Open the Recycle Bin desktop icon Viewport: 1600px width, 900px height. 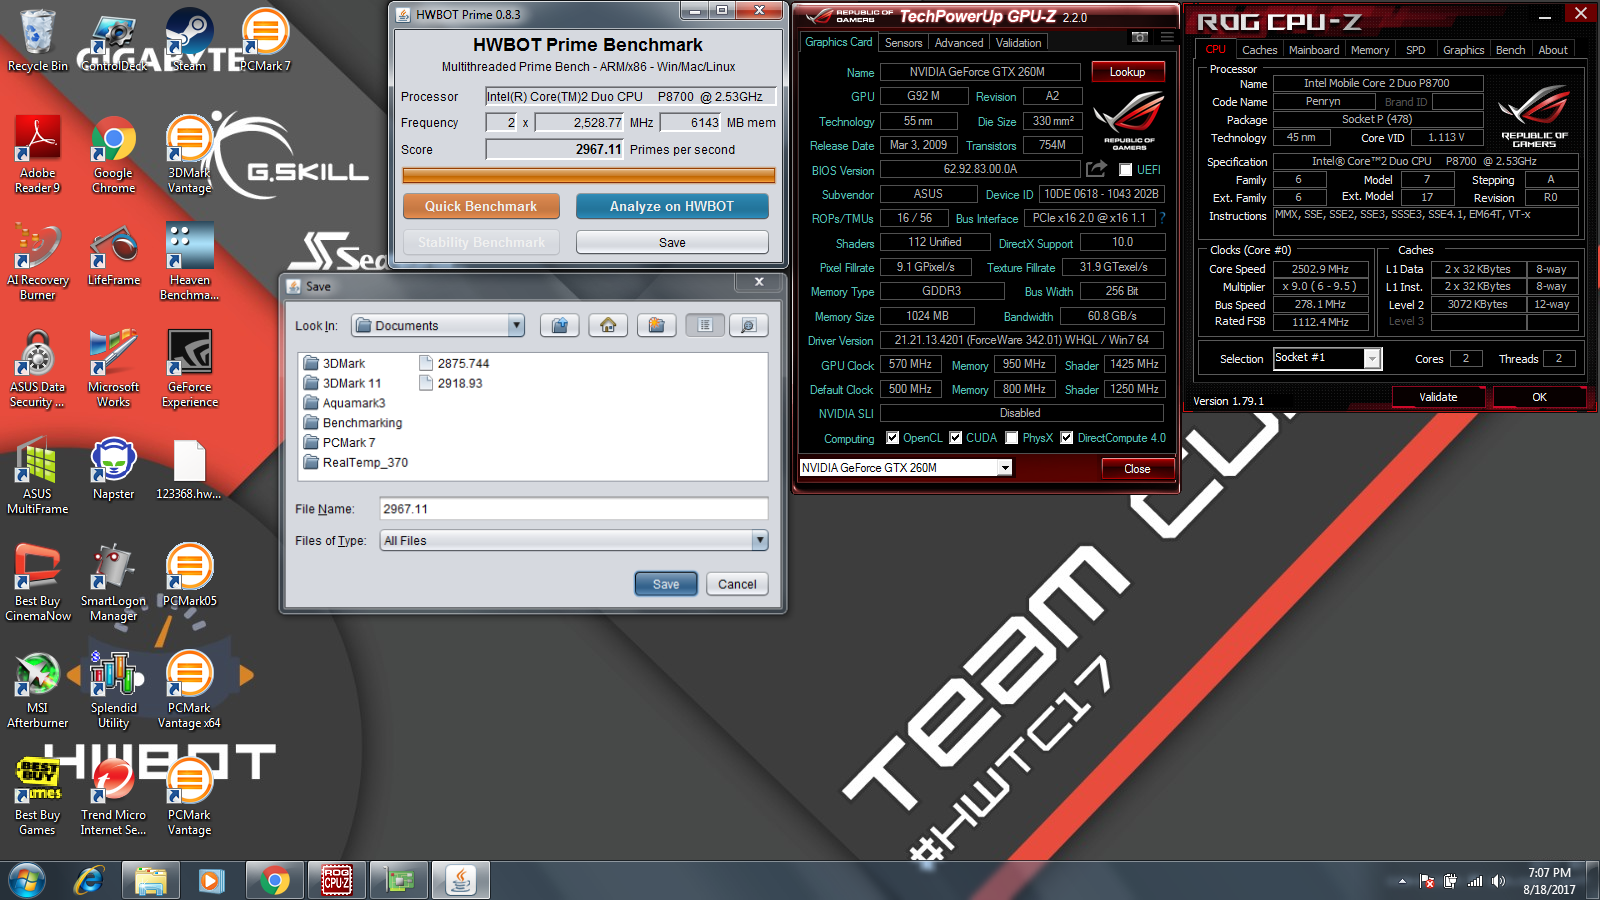[x=37, y=40]
